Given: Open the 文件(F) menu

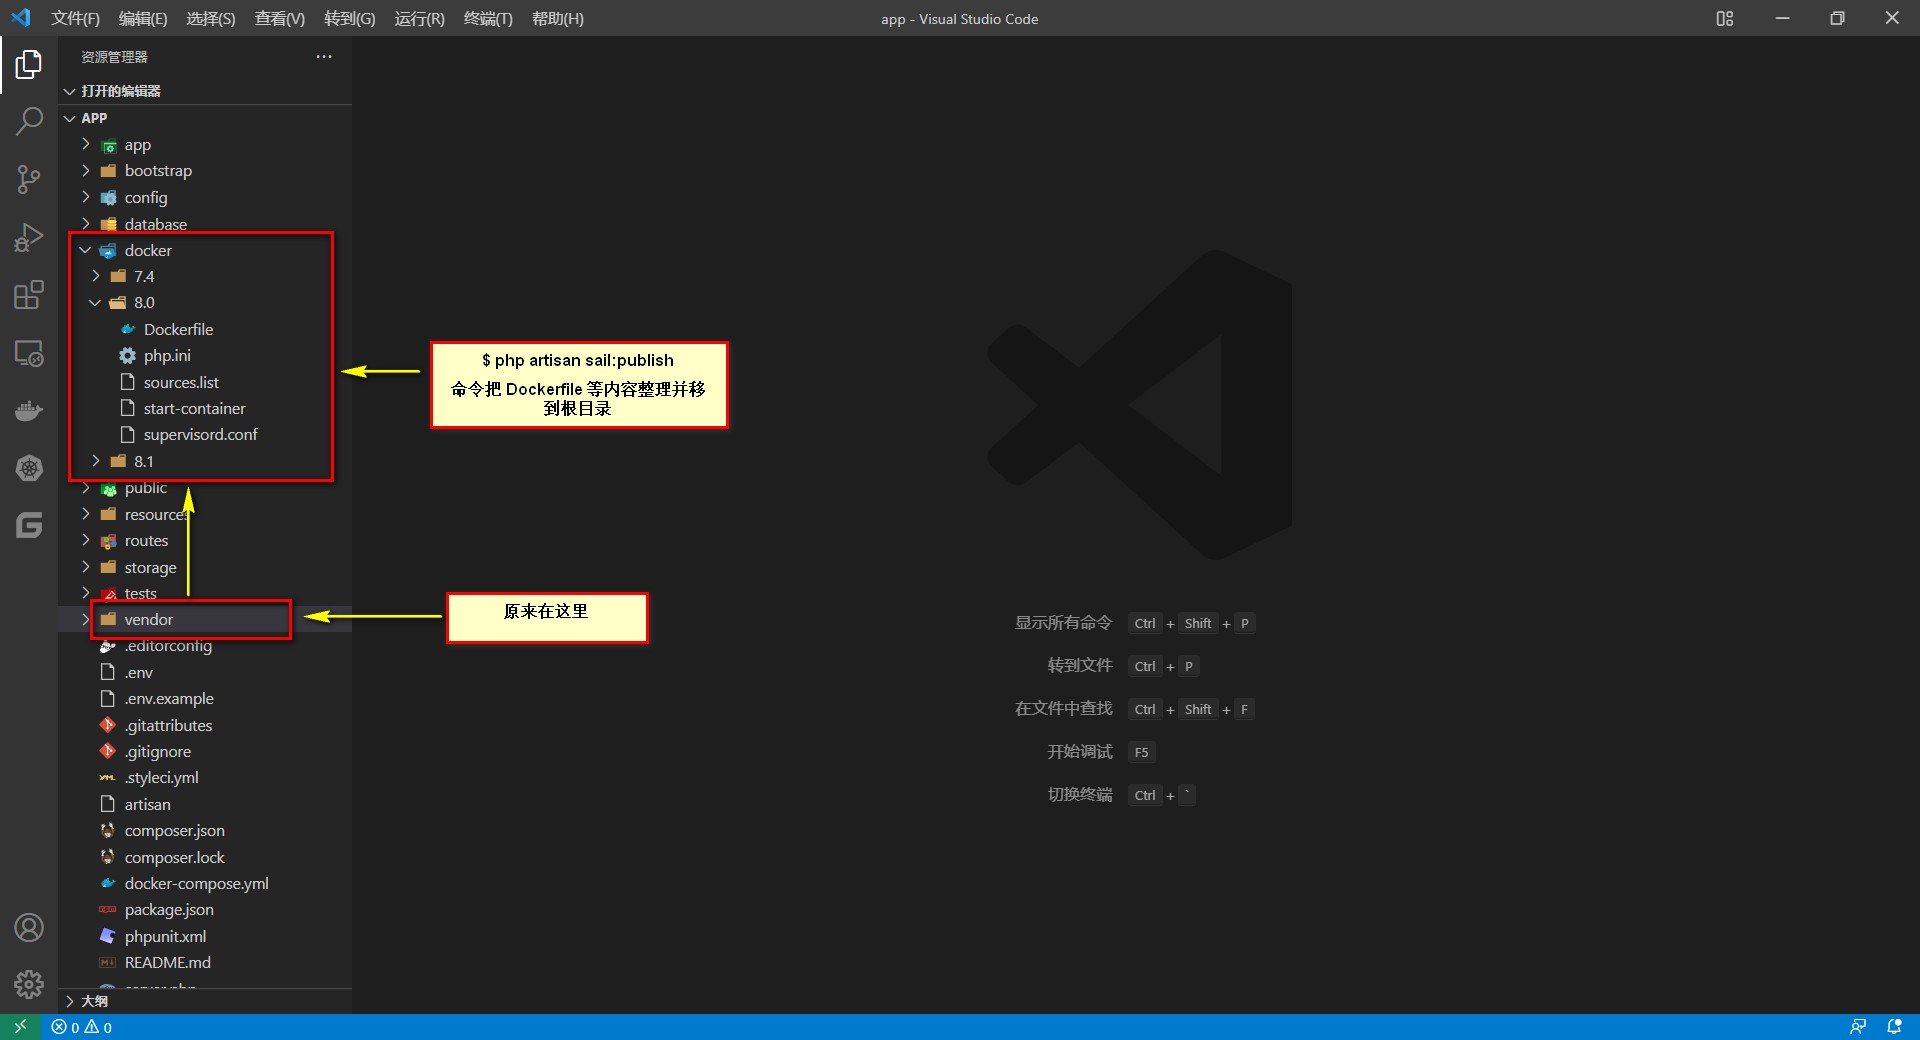Looking at the screenshot, I should click(75, 18).
